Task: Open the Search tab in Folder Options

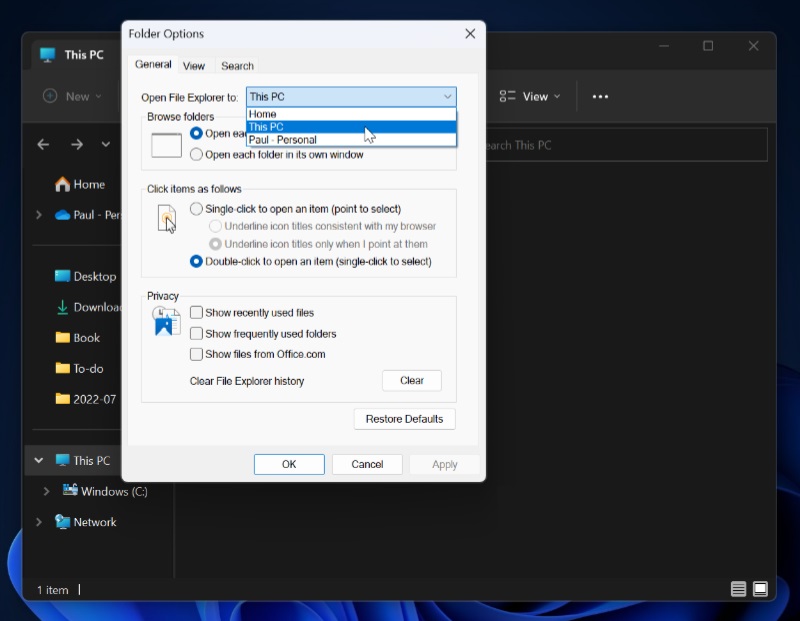Action: [x=237, y=66]
